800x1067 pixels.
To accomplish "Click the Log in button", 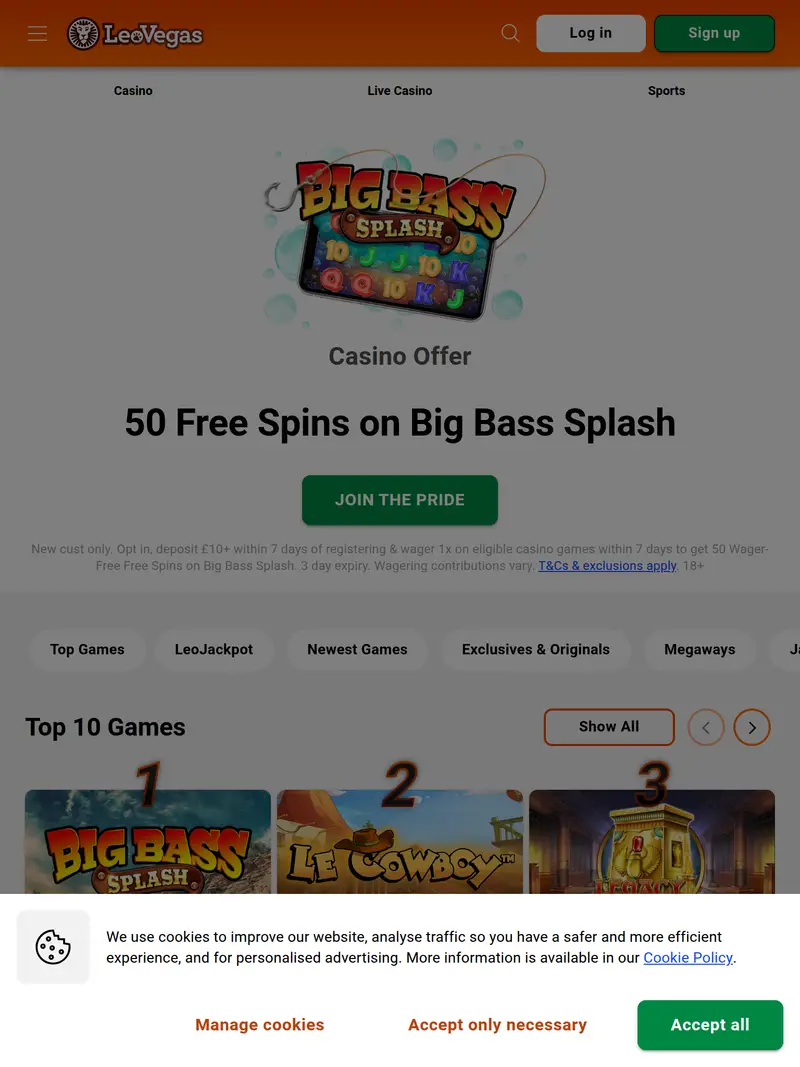I will click(x=590, y=33).
